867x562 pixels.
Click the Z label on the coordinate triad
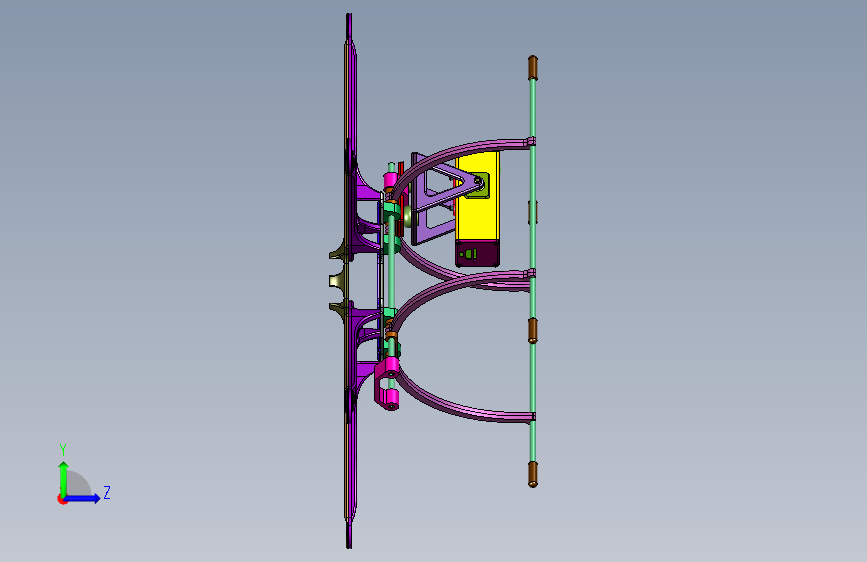tap(107, 493)
